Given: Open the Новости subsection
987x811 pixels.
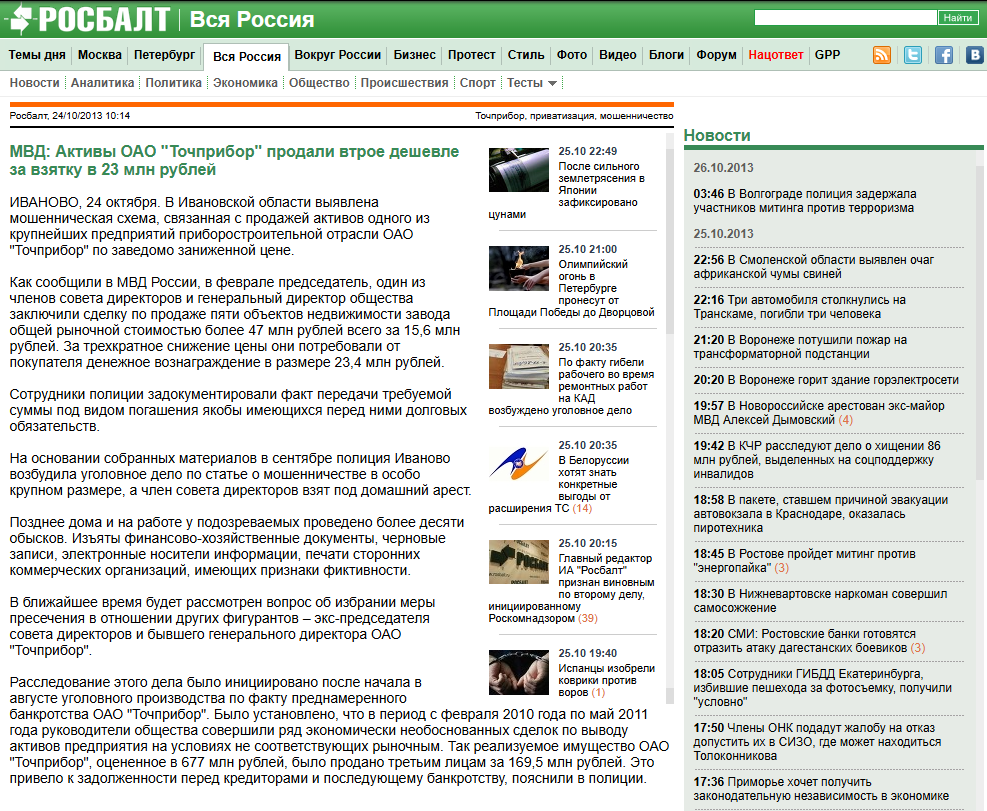Looking at the screenshot, I should (x=34, y=82).
